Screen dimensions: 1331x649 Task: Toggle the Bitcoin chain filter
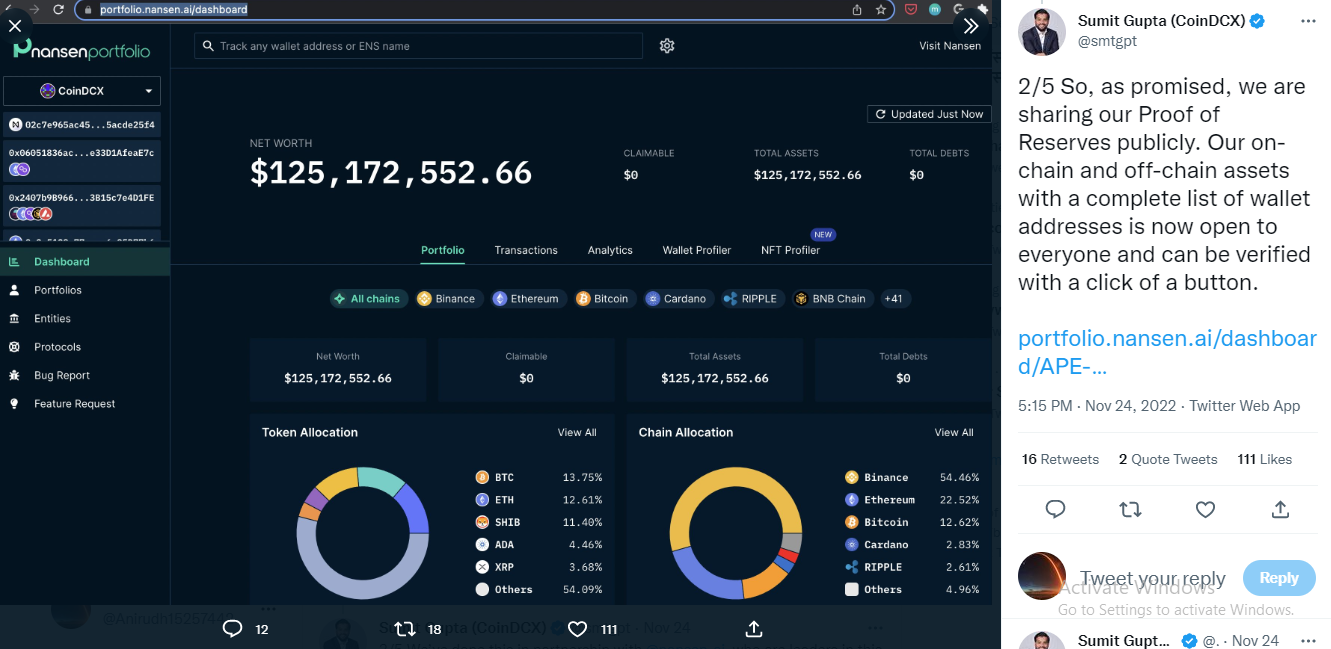click(603, 299)
